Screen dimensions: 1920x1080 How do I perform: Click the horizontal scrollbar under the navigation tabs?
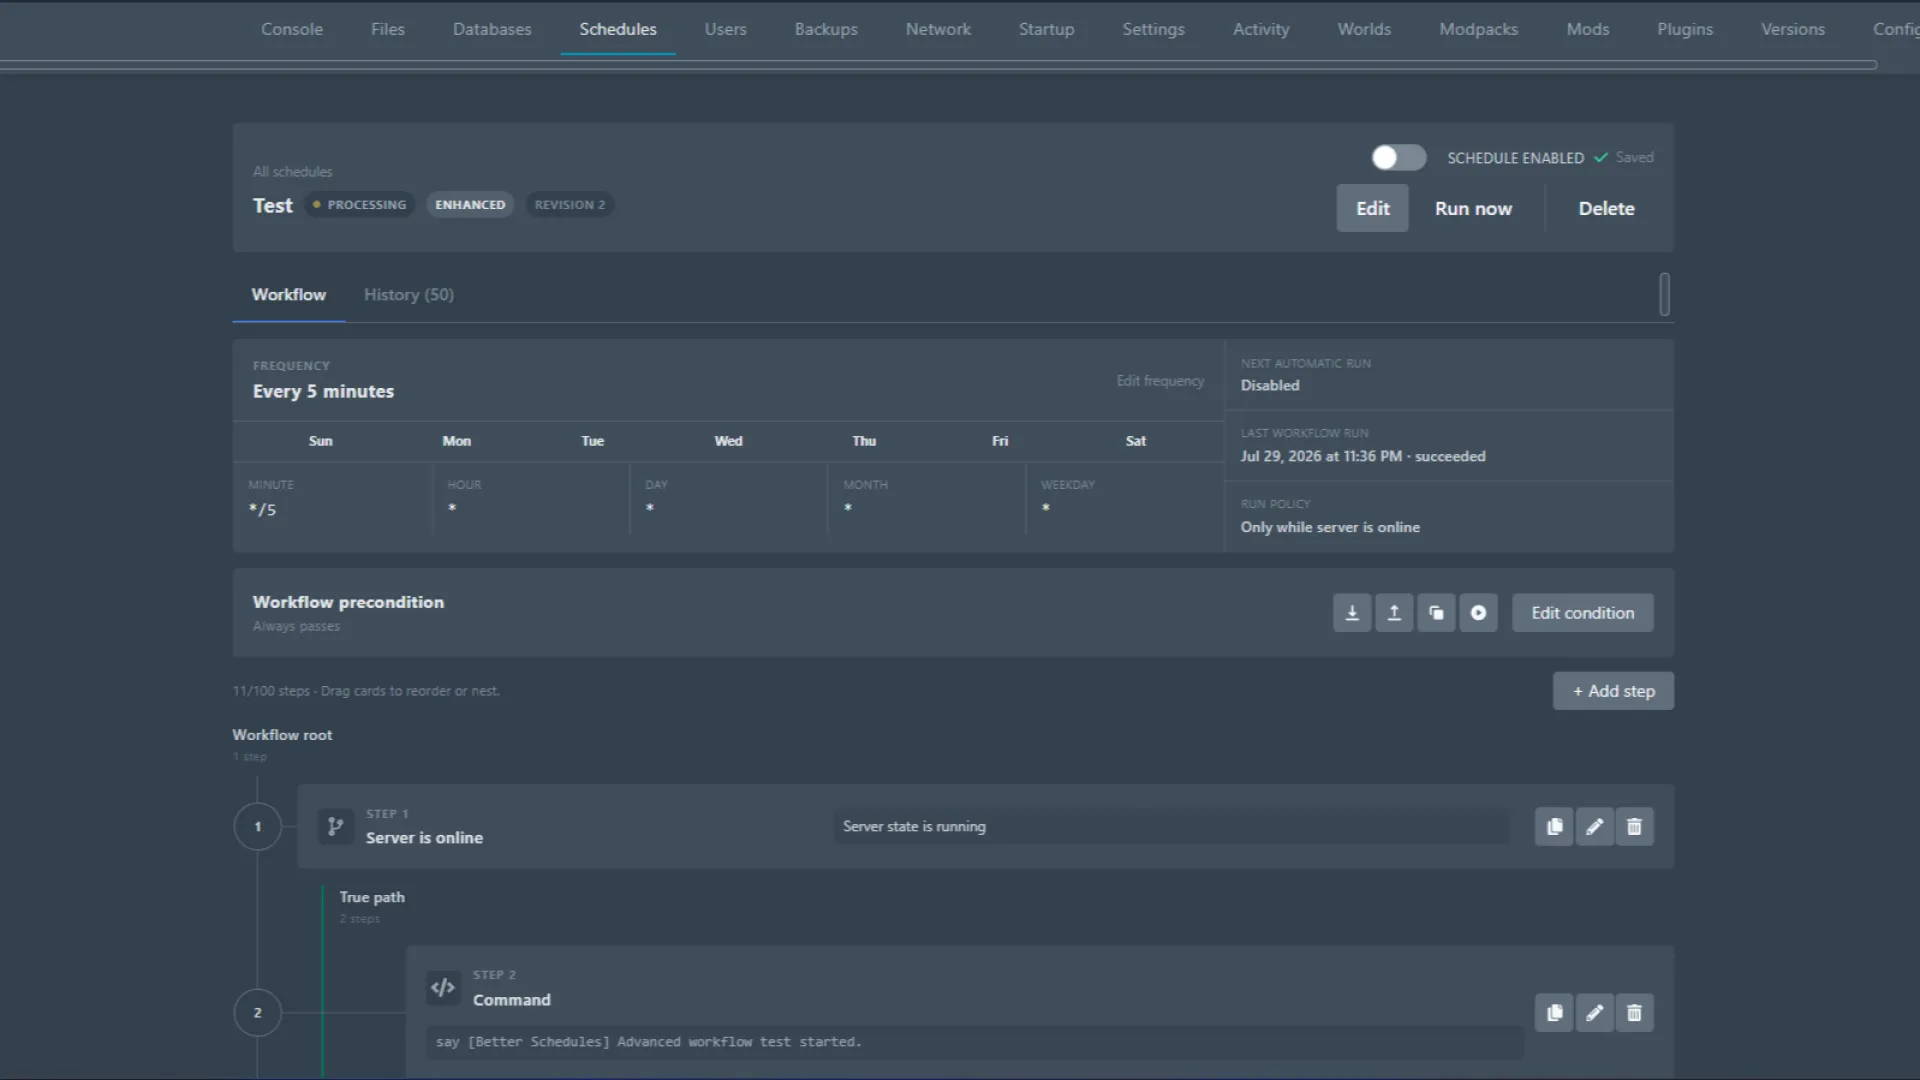pos(939,65)
